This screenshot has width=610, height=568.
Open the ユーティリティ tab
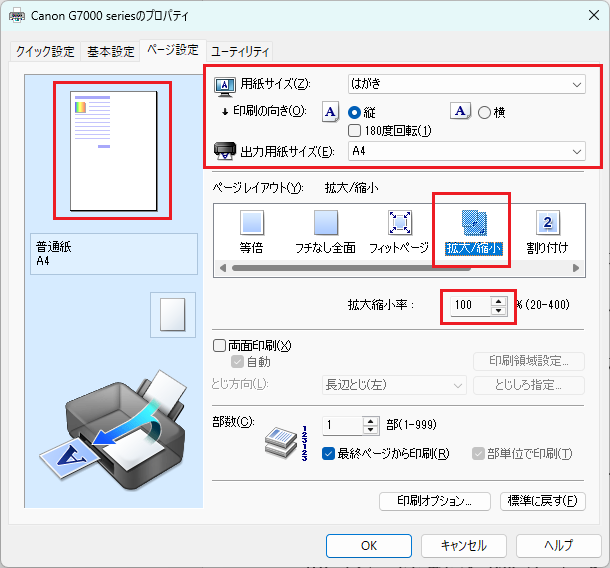coord(241,51)
